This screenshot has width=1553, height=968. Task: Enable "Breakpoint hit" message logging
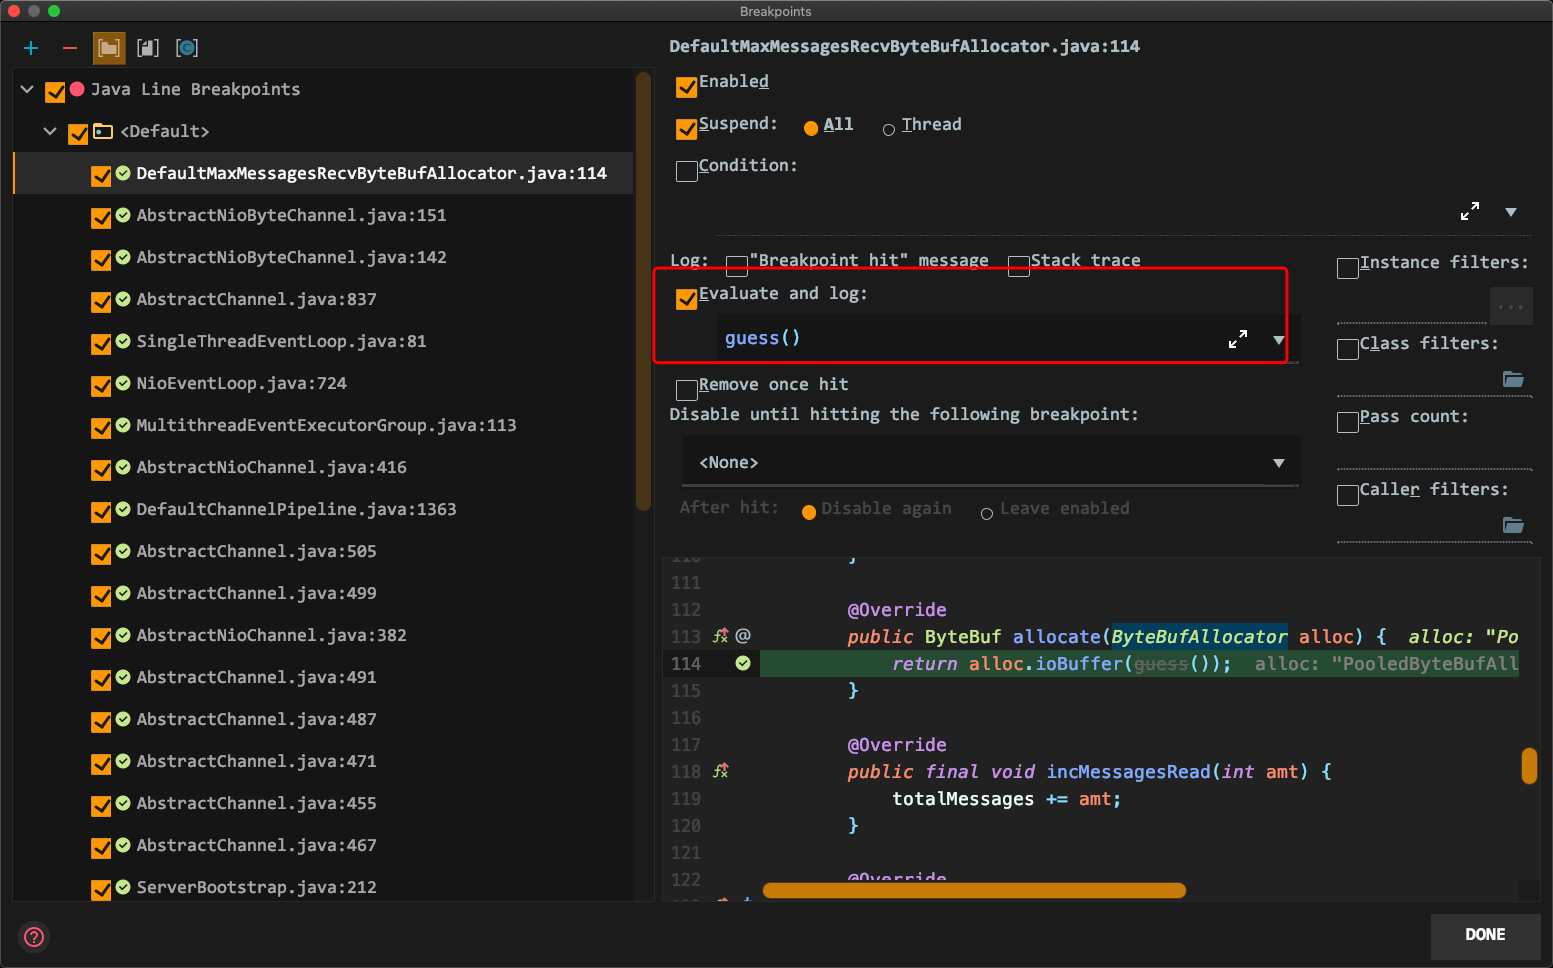pyautogui.click(x=737, y=266)
